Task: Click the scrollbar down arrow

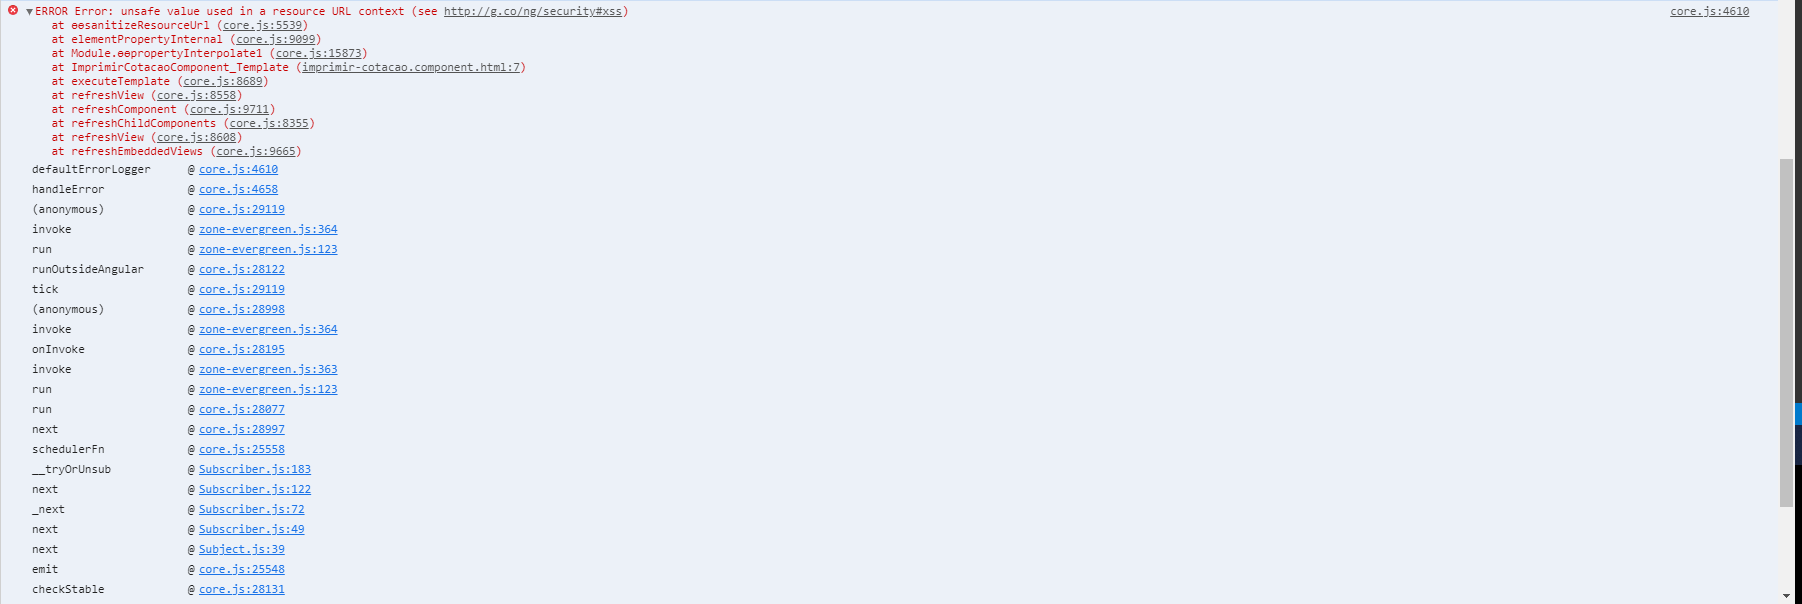Action: (x=1786, y=596)
